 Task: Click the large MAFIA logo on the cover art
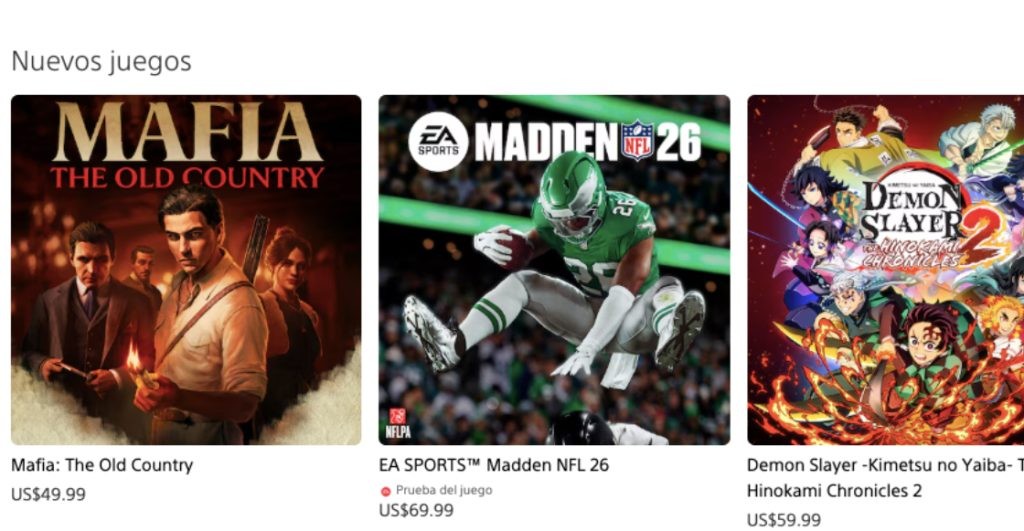(x=187, y=131)
